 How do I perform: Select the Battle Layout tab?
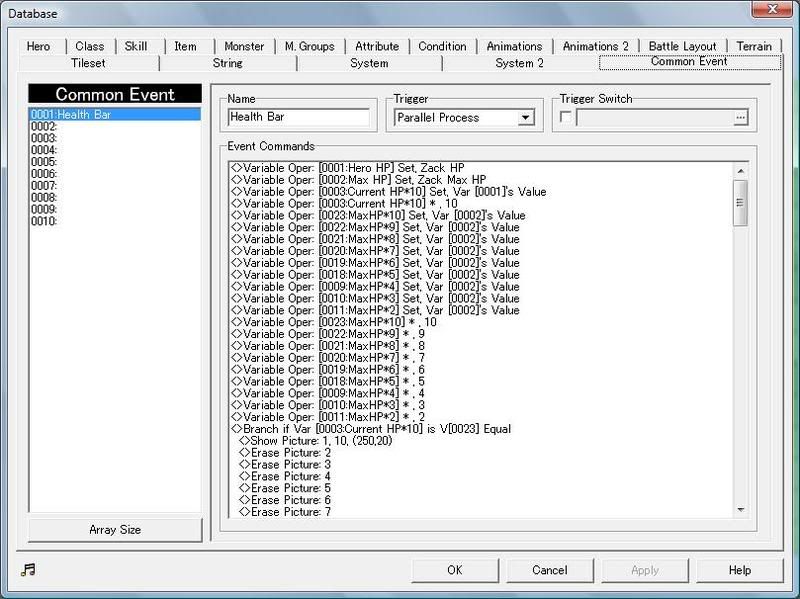[683, 46]
